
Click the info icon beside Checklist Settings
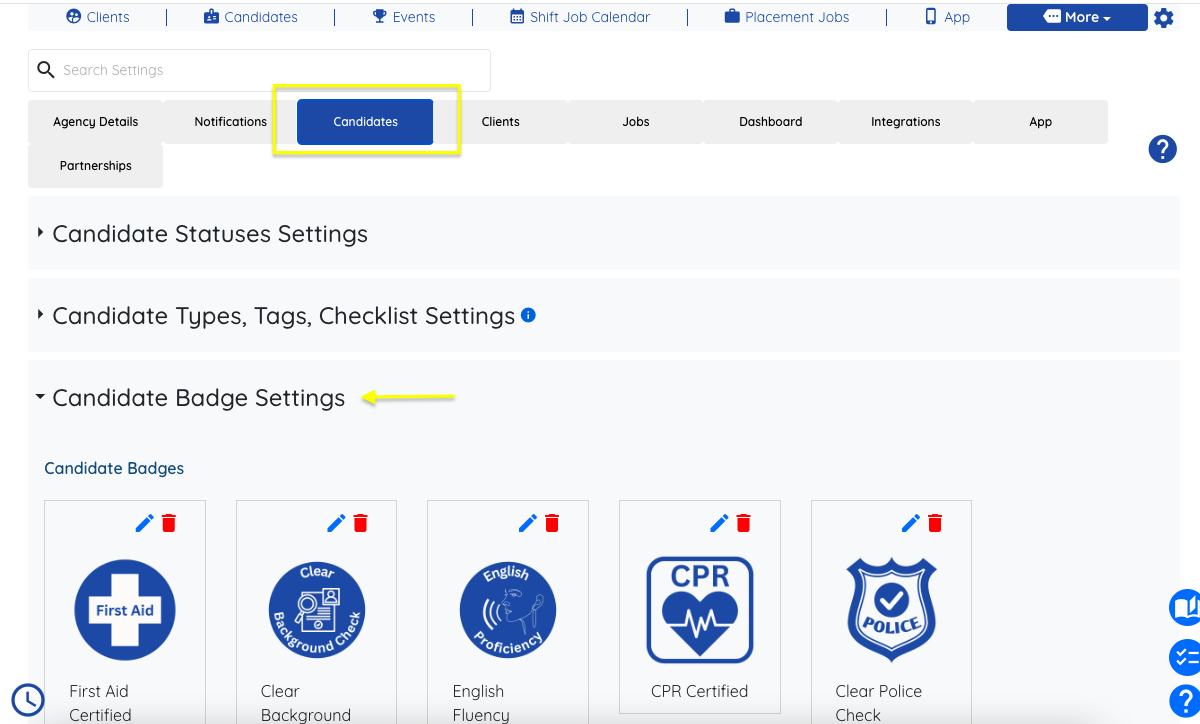pos(529,315)
